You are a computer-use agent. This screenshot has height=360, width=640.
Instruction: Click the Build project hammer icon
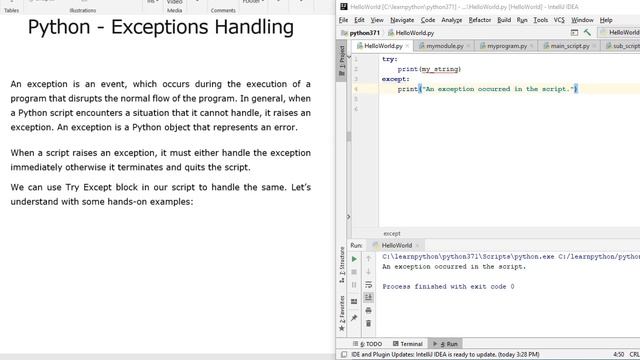587,33
